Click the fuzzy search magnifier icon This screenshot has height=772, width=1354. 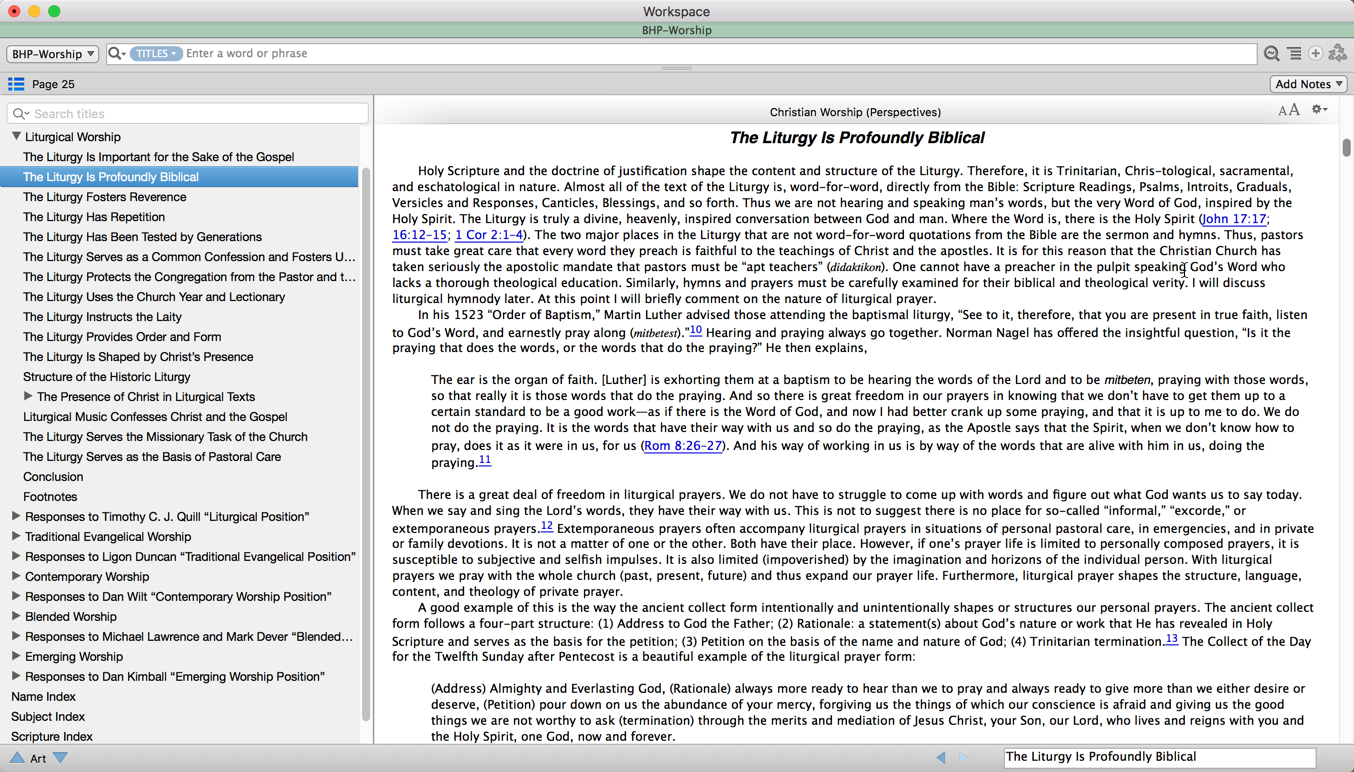click(1271, 54)
